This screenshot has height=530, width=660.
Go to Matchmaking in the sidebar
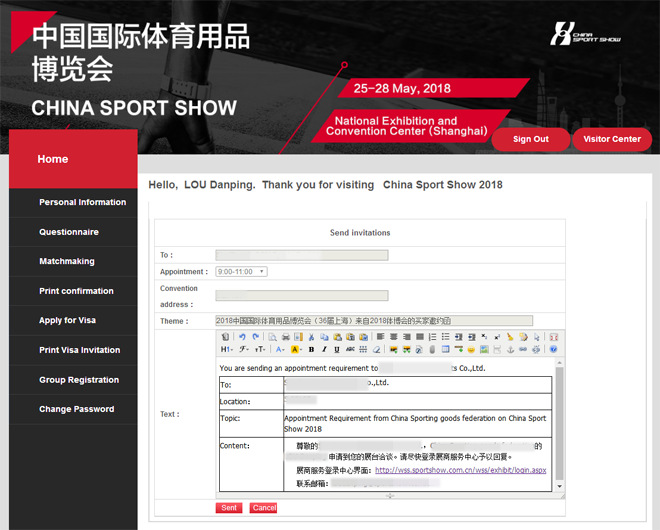coord(67,262)
